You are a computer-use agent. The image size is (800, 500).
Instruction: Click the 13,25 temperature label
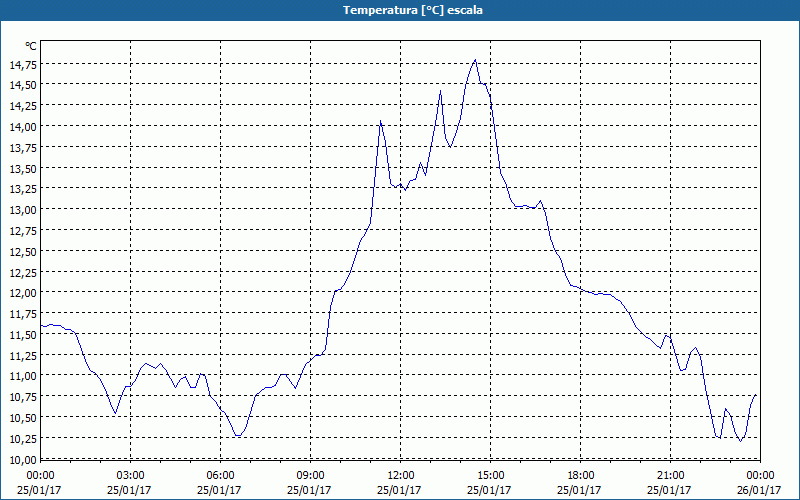point(23,189)
